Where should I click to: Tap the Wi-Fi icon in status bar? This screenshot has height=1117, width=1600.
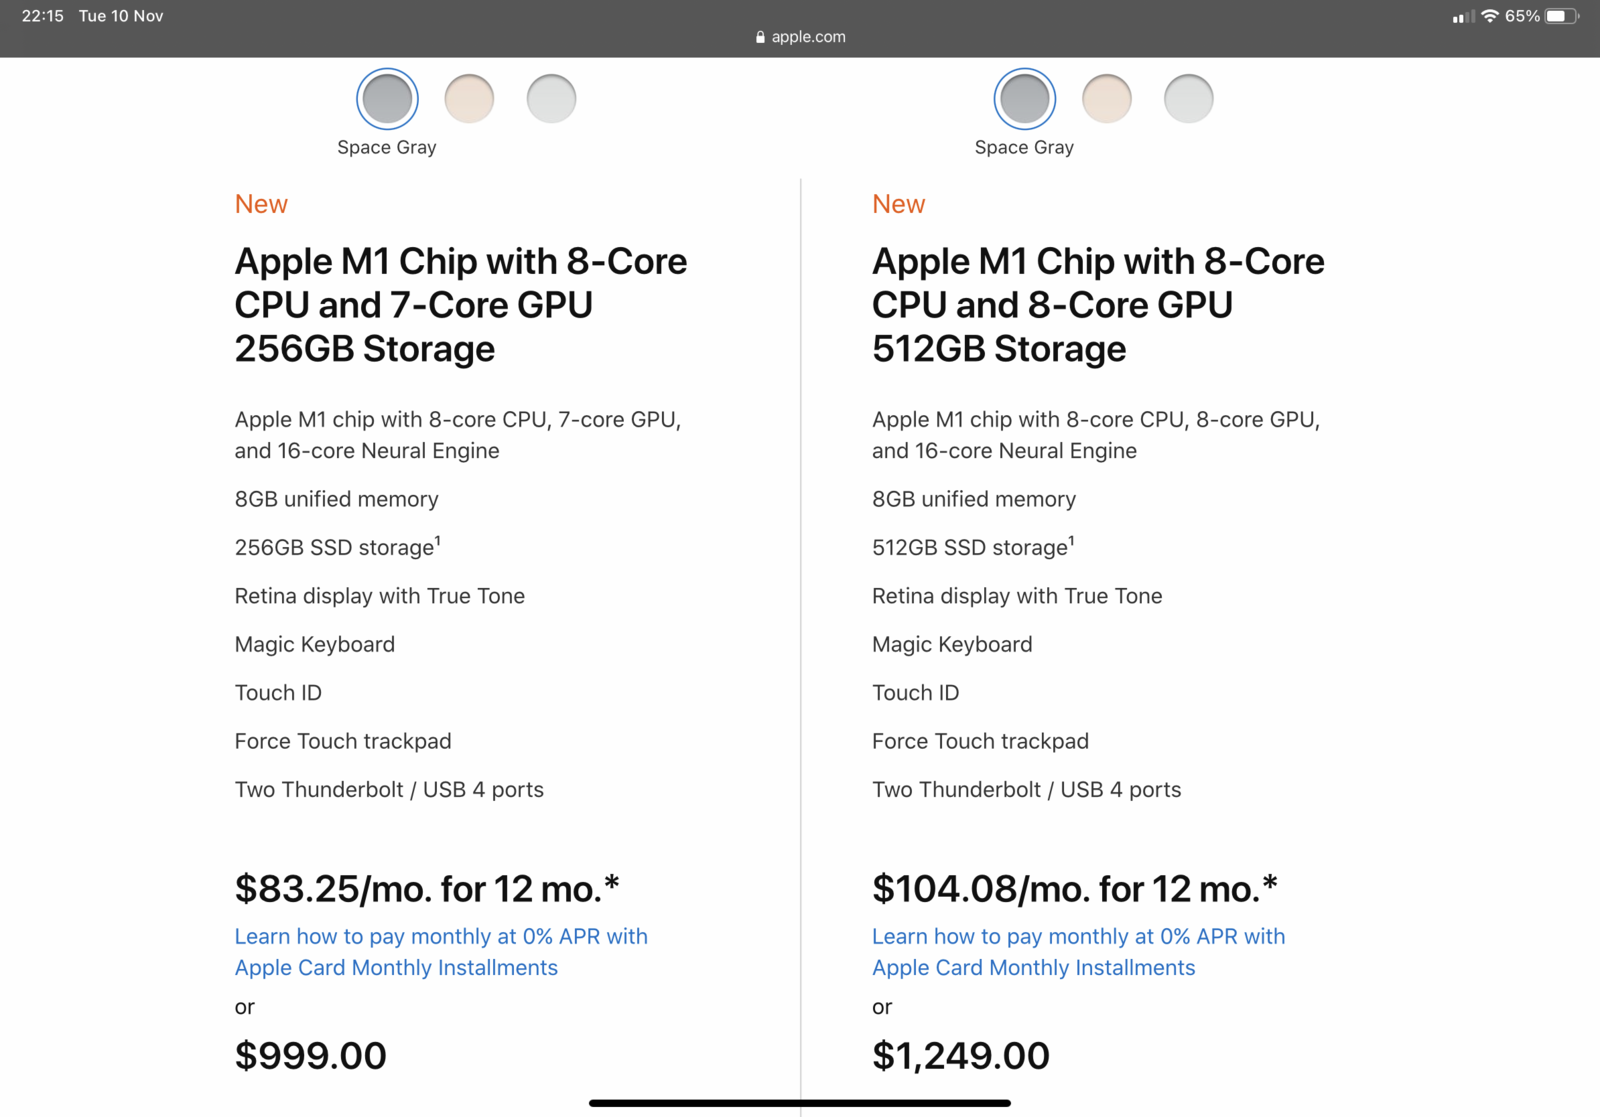(1490, 16)
